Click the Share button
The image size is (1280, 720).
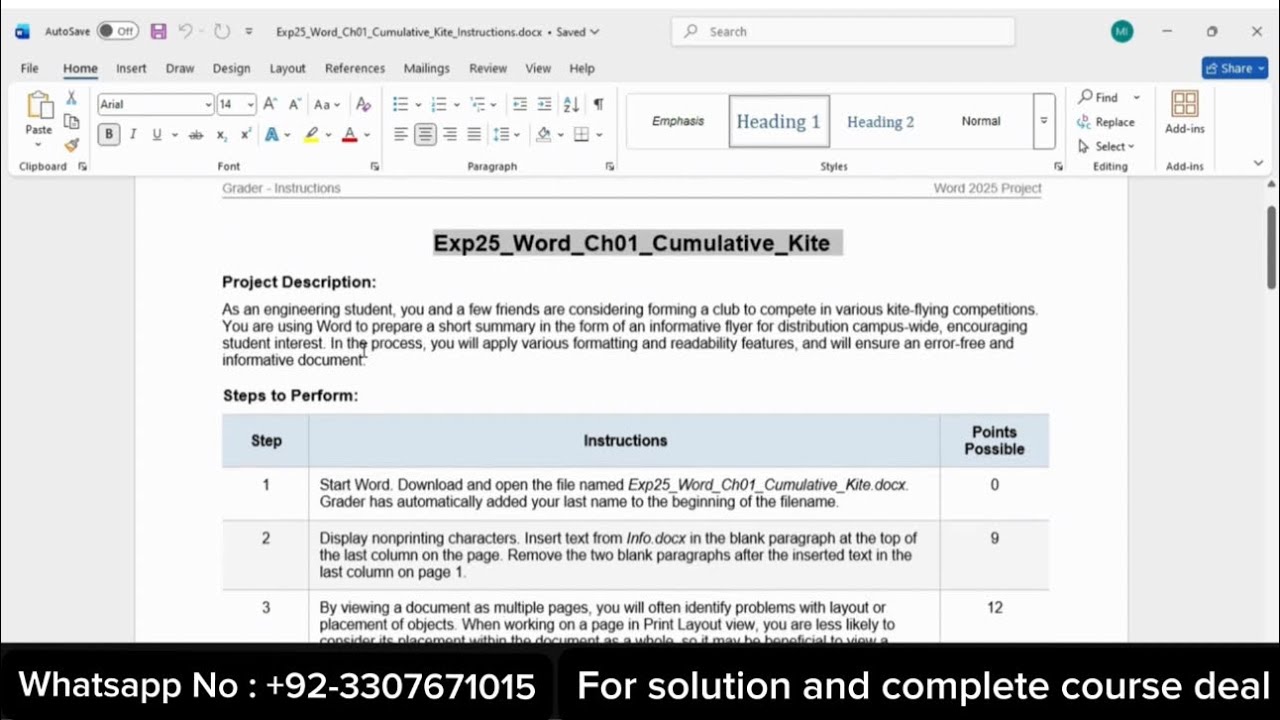[x=1235, y=68]
